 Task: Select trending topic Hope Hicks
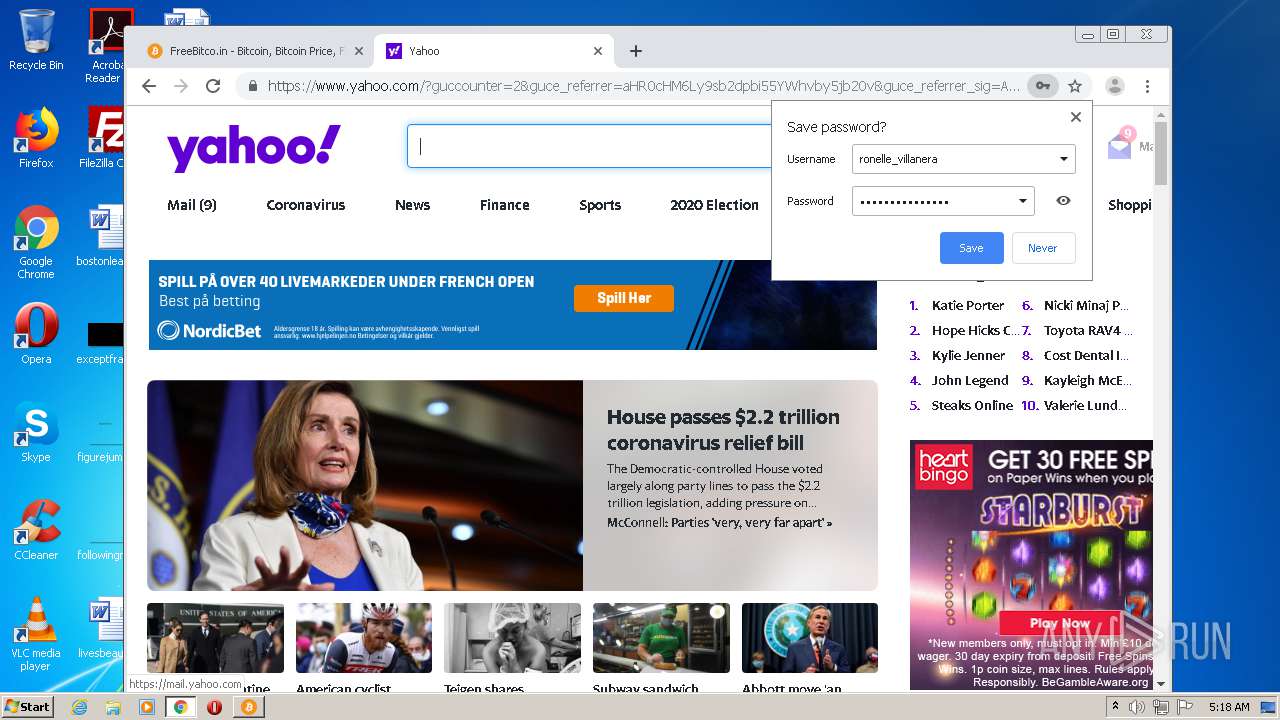click(x=975, y=331)
